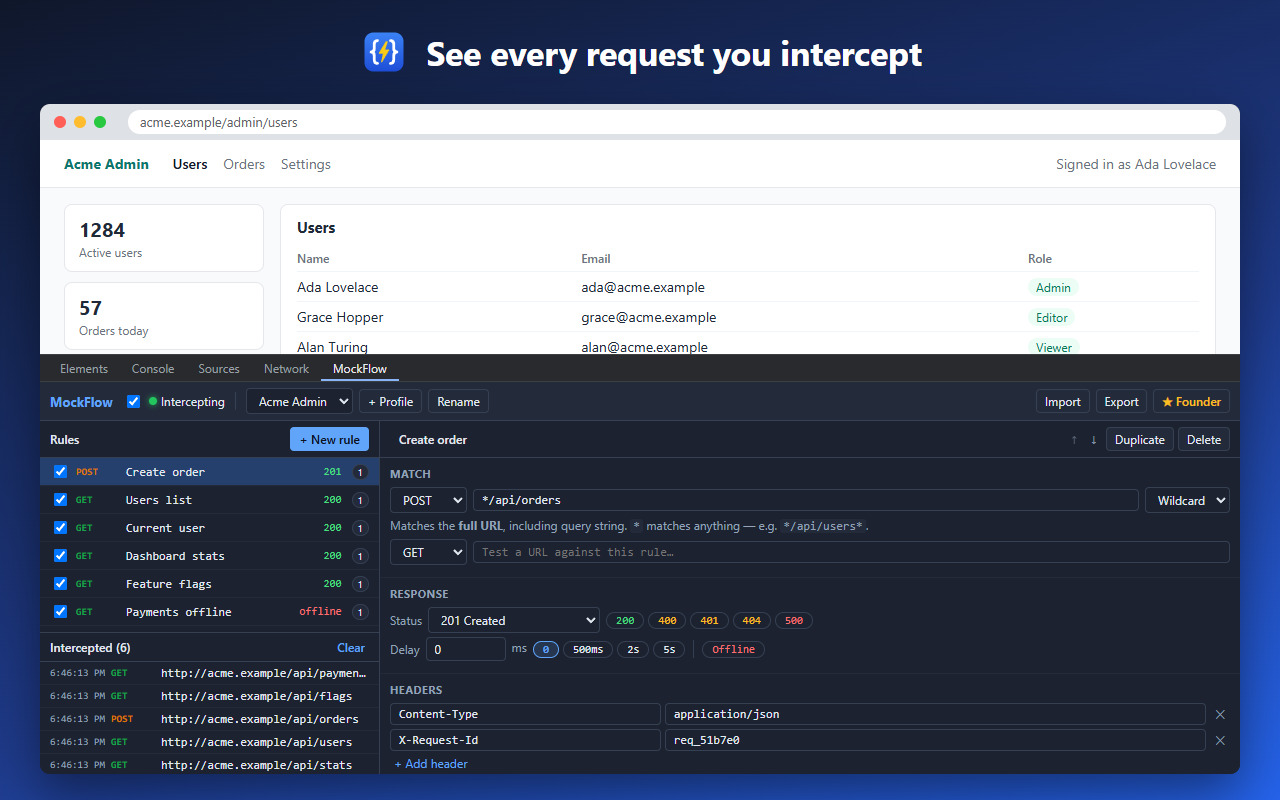Click the Test a URL input field
Image resolution: width=1280 pixels, height=800 pixels.
pos(851,553)
